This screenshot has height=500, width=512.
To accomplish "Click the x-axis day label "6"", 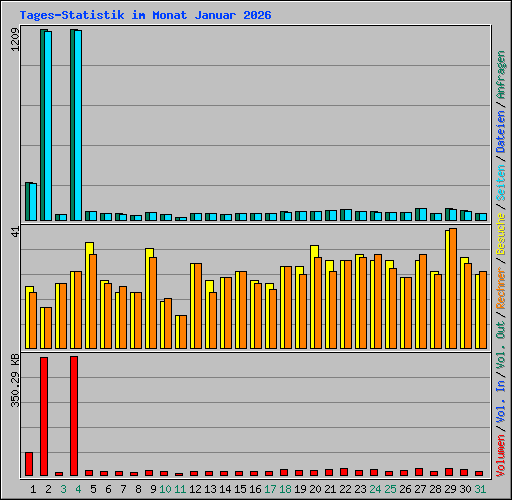I will [108, 489].
